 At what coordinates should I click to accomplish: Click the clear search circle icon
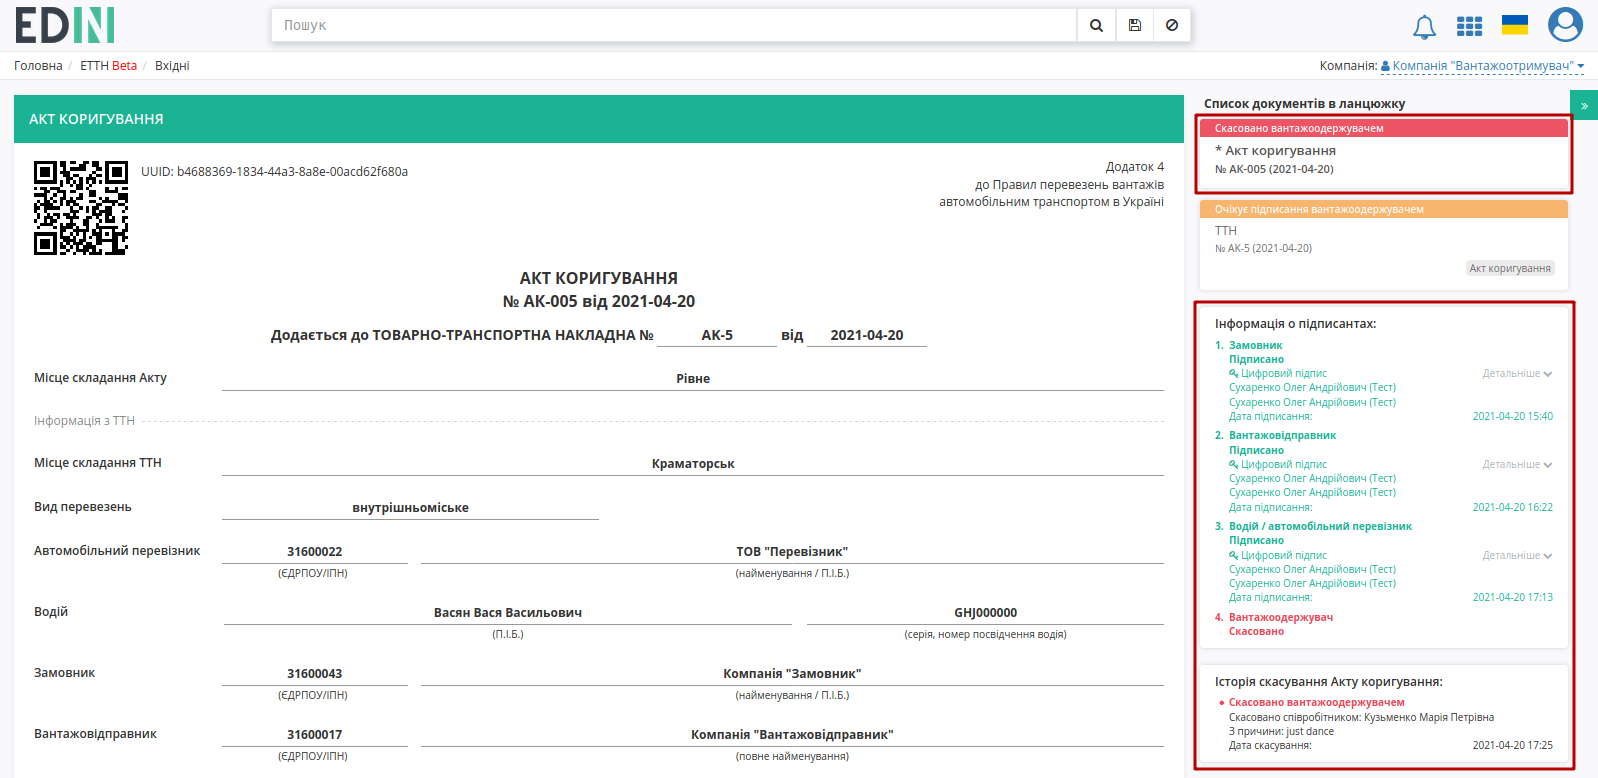[1172, 26]
